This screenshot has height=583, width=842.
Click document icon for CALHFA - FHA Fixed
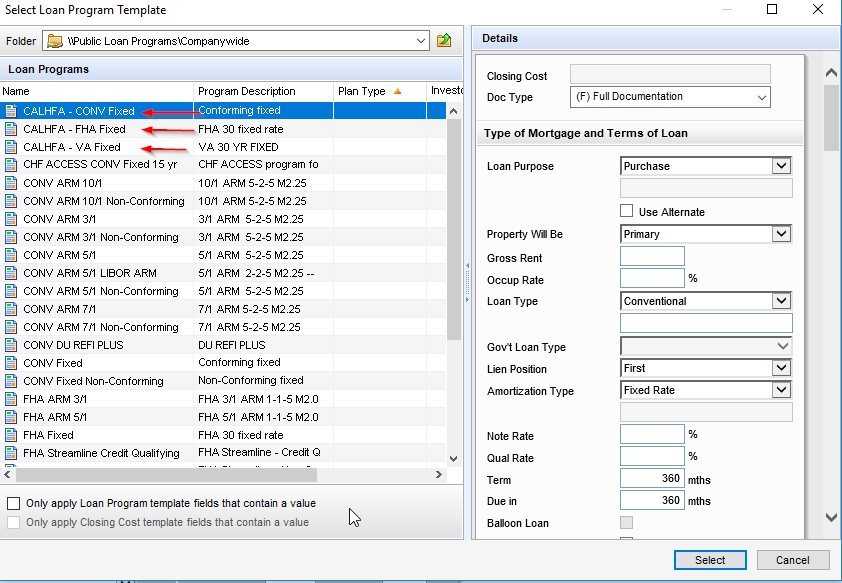coord(11,129)
